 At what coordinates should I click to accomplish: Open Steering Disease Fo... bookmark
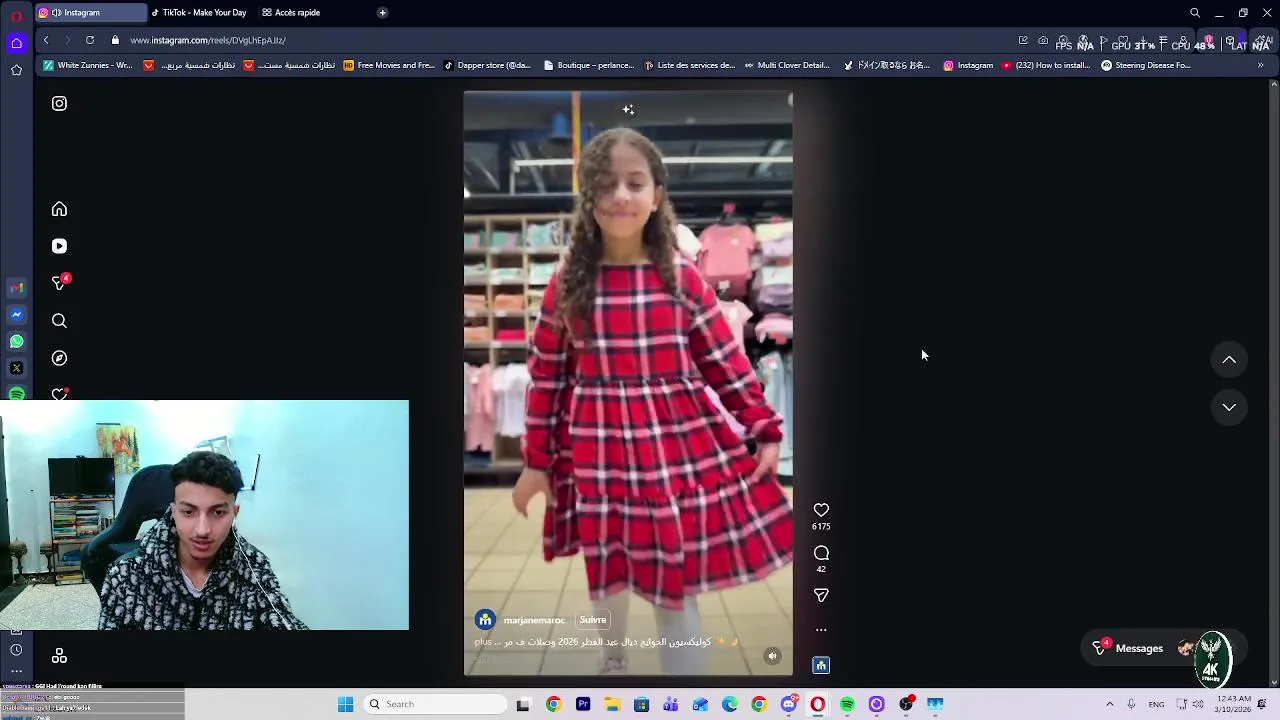point(1146,65)
